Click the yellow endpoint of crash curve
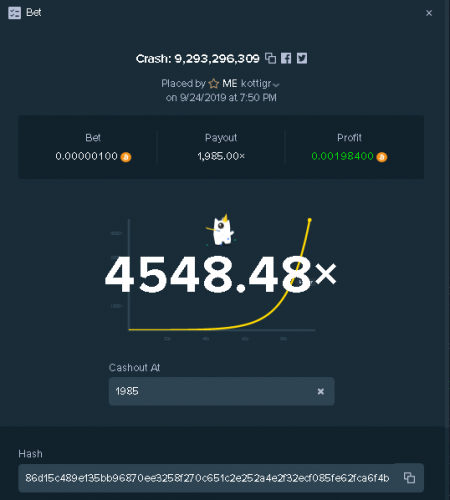 click(310, 220)
